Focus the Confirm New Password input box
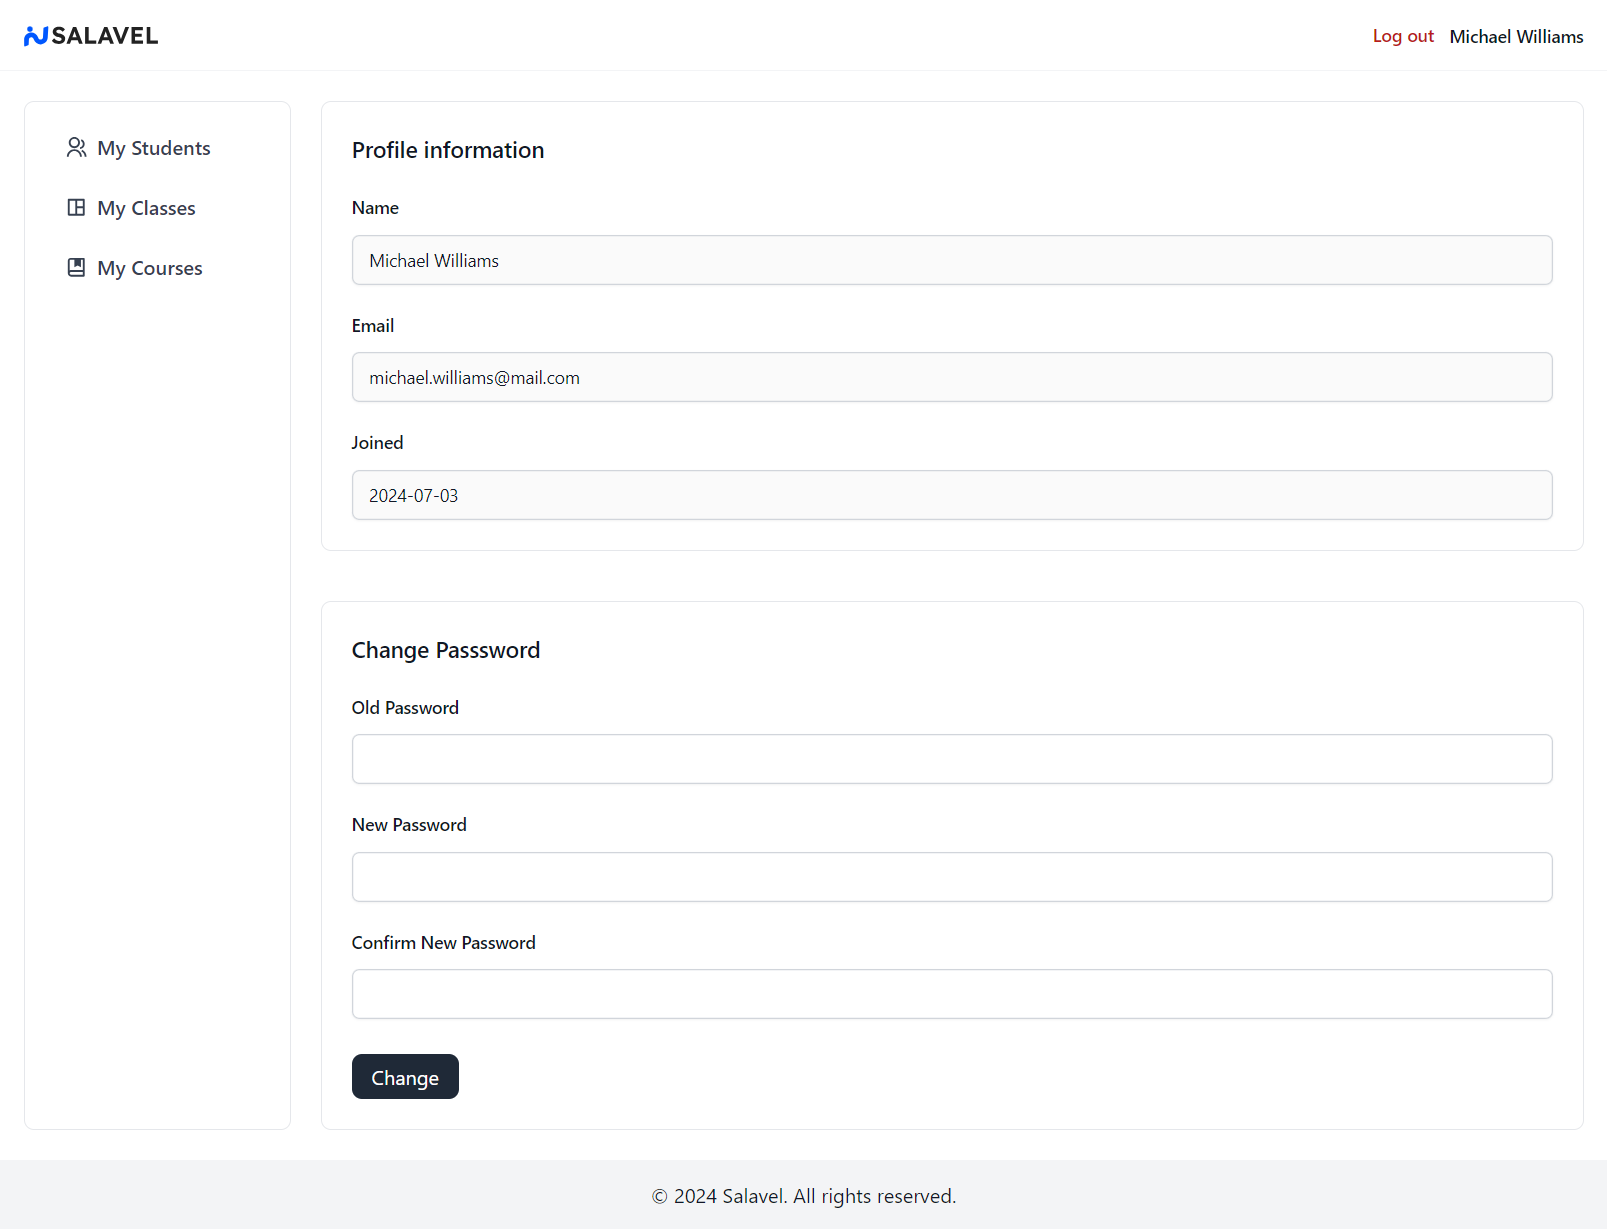 pyautogui.click(x=951, y=994)
